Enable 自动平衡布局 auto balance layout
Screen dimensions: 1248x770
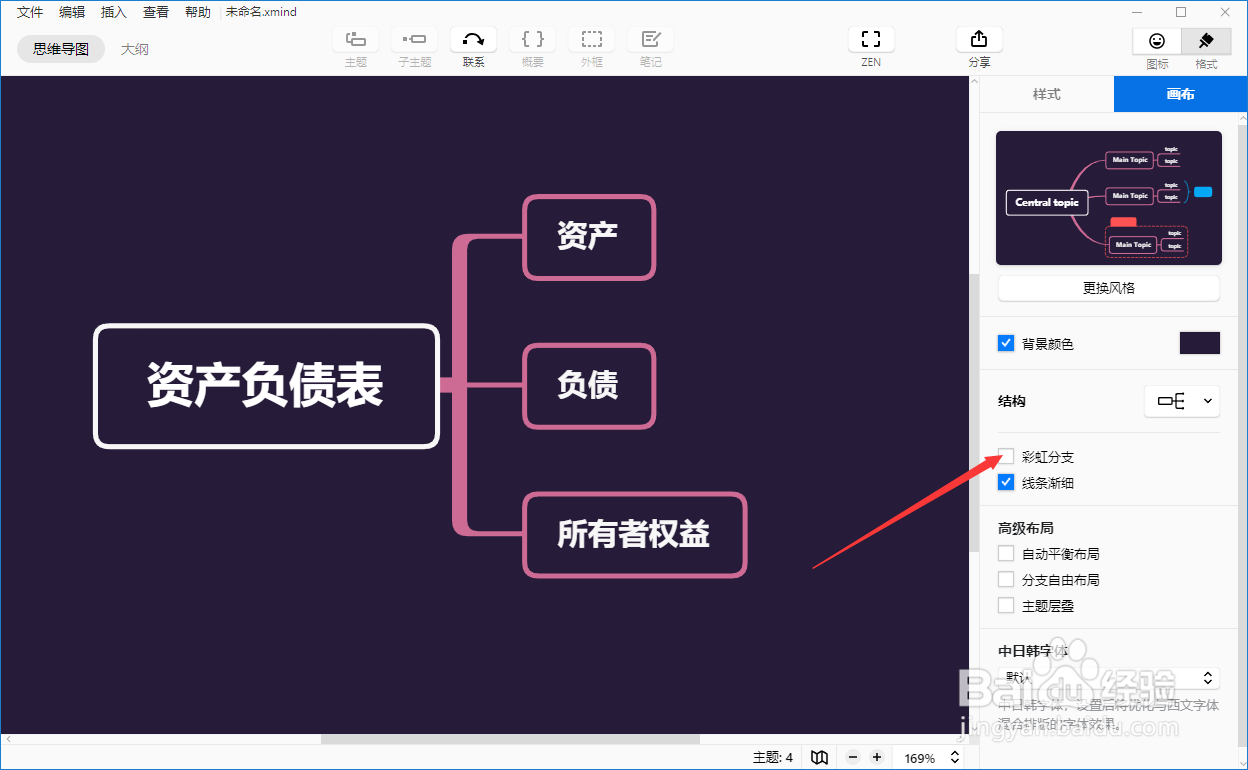pos(1006,553)
